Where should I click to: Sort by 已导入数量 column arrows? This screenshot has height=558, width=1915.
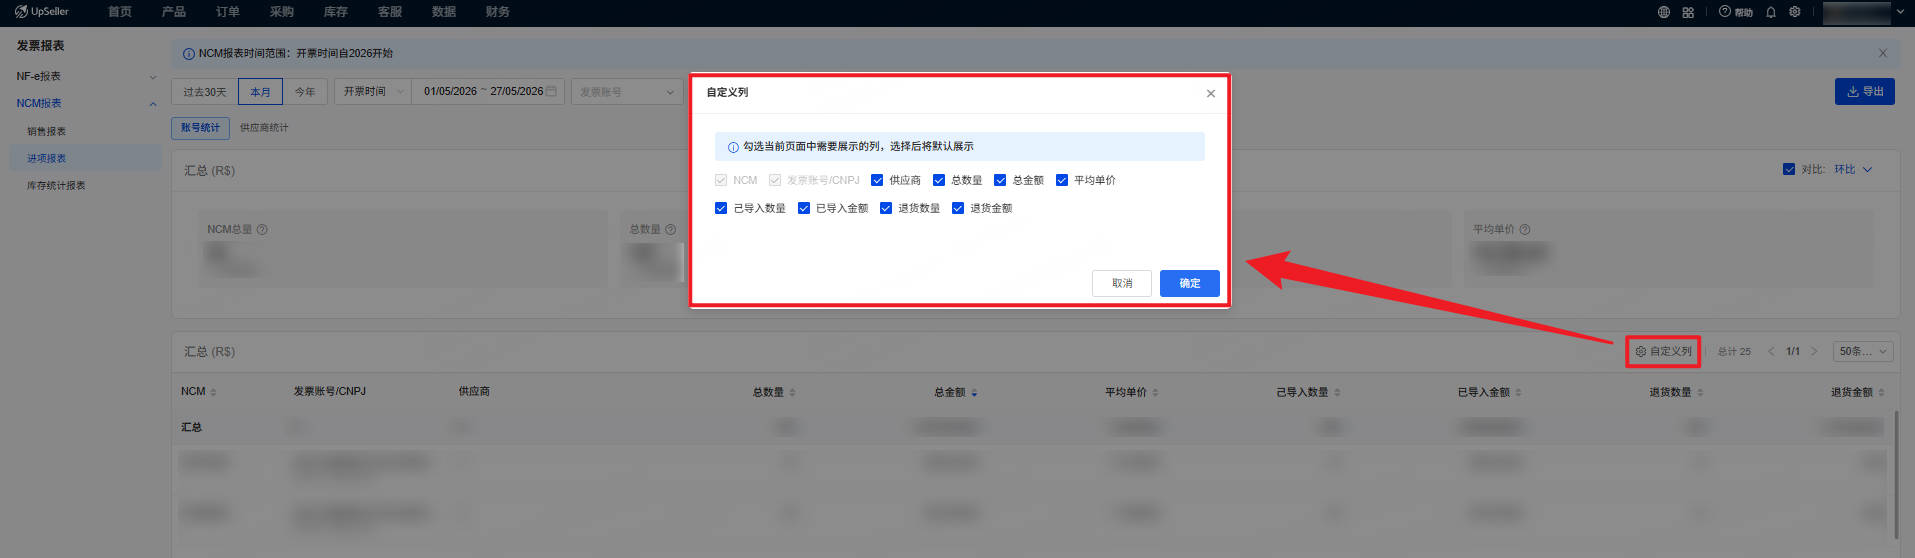[x=1337, y=392]
